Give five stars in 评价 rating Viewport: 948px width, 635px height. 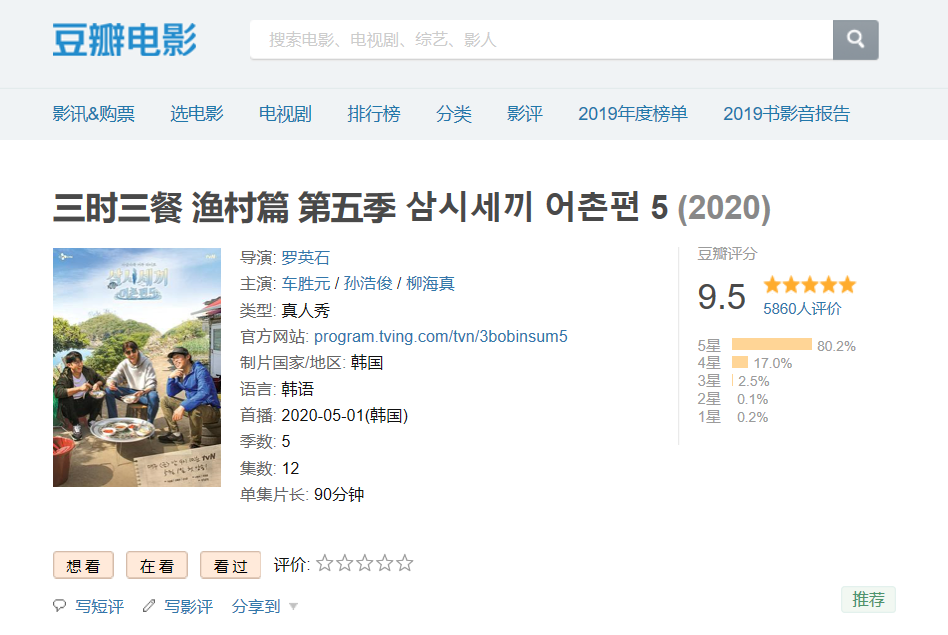[405, 564]
